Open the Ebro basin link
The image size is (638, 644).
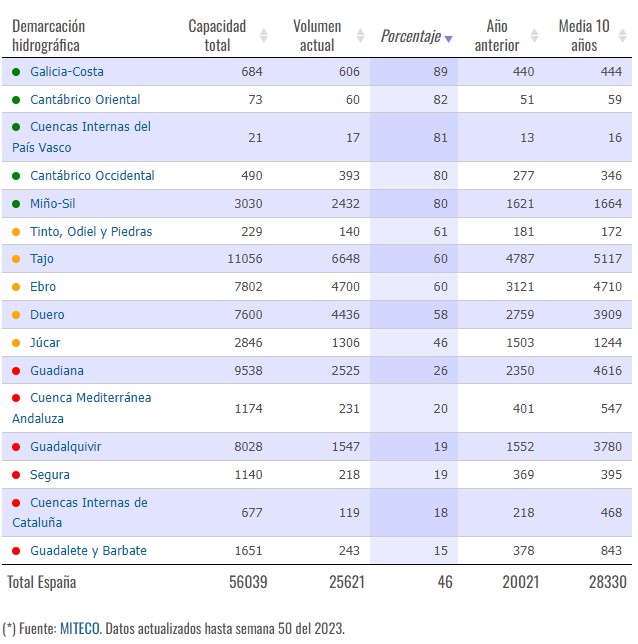click(x=43, y=287)
